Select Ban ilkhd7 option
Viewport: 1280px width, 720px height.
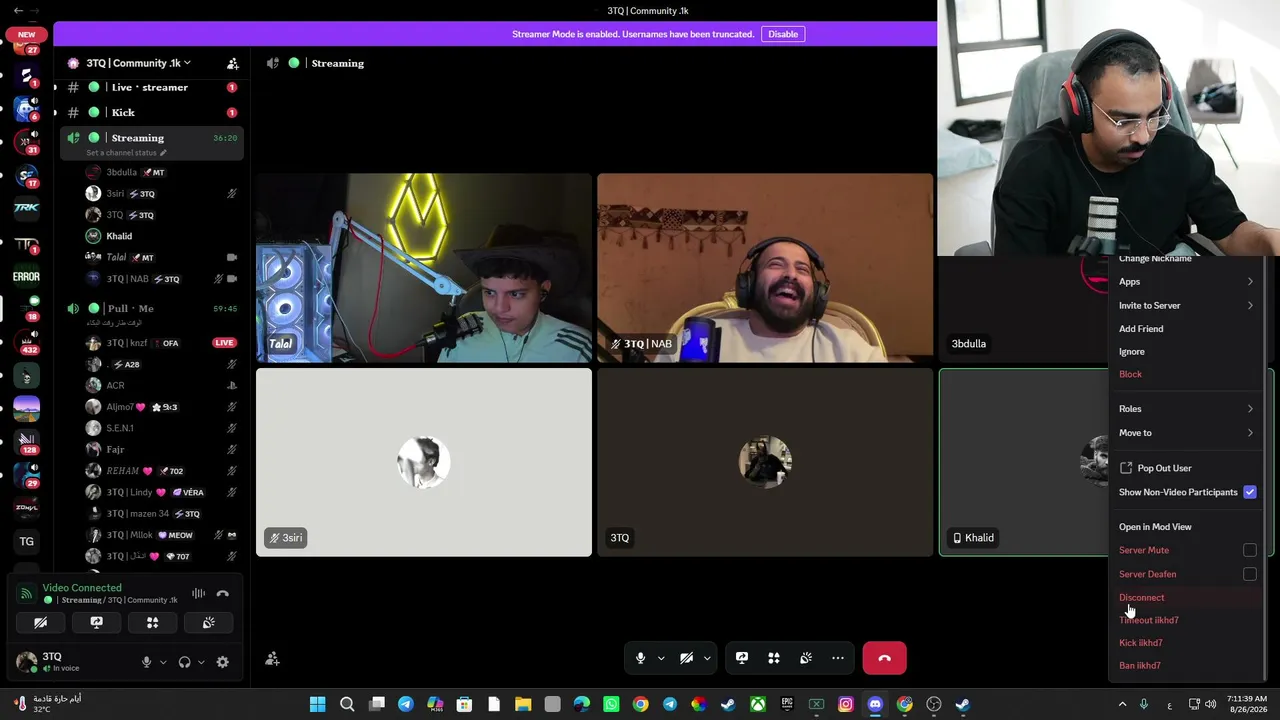(1186, 666)
